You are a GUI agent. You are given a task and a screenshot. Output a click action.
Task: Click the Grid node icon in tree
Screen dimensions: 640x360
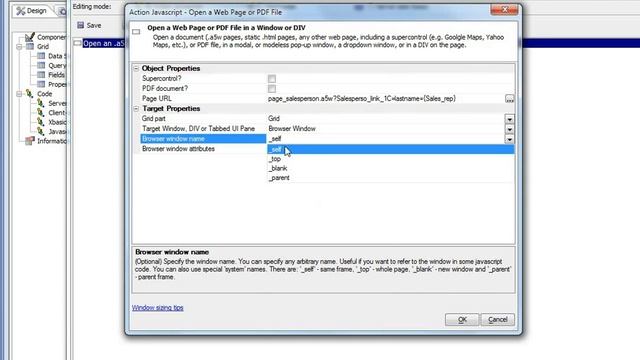(x=30, y=47)
